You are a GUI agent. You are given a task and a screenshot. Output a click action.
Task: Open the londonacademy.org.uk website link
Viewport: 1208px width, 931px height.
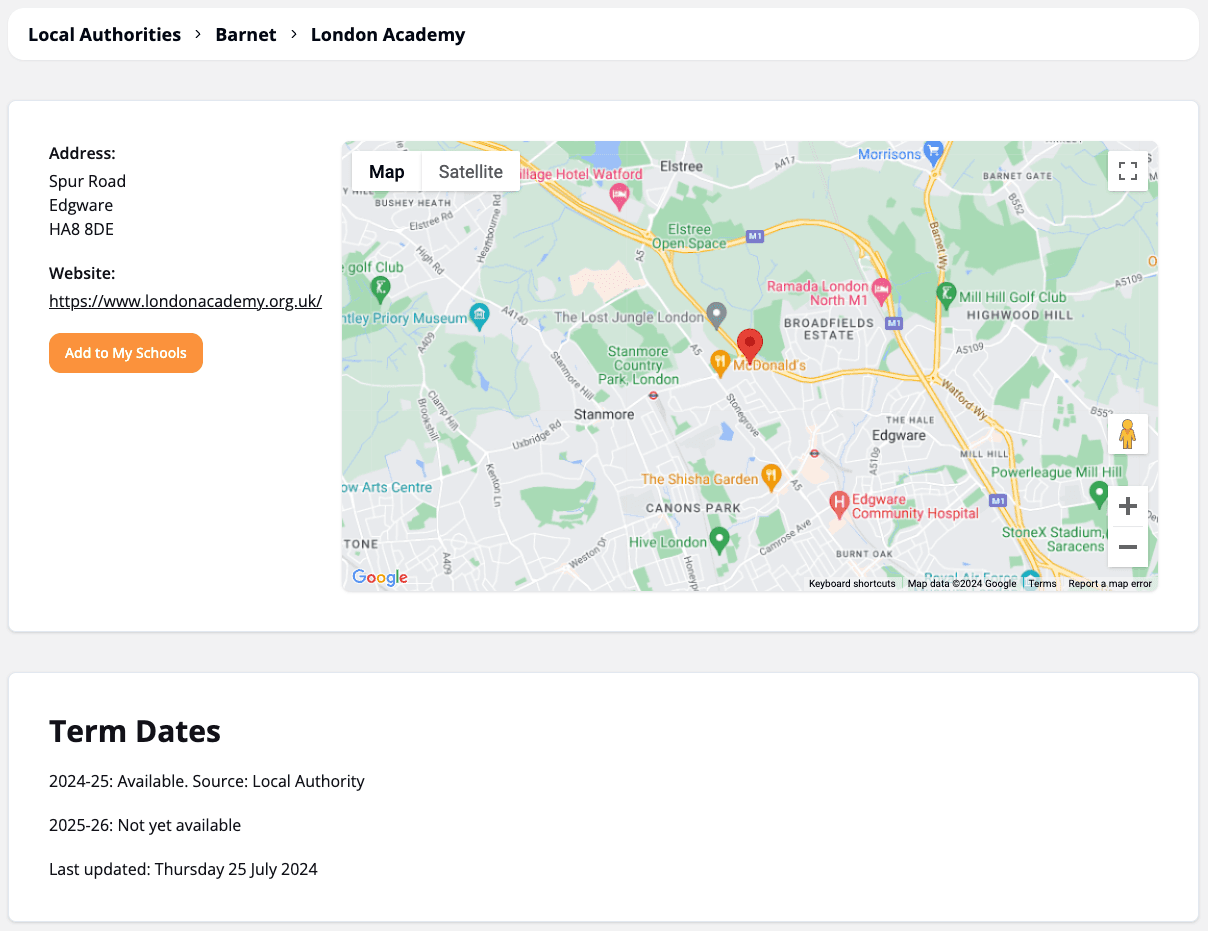point(185,301)
